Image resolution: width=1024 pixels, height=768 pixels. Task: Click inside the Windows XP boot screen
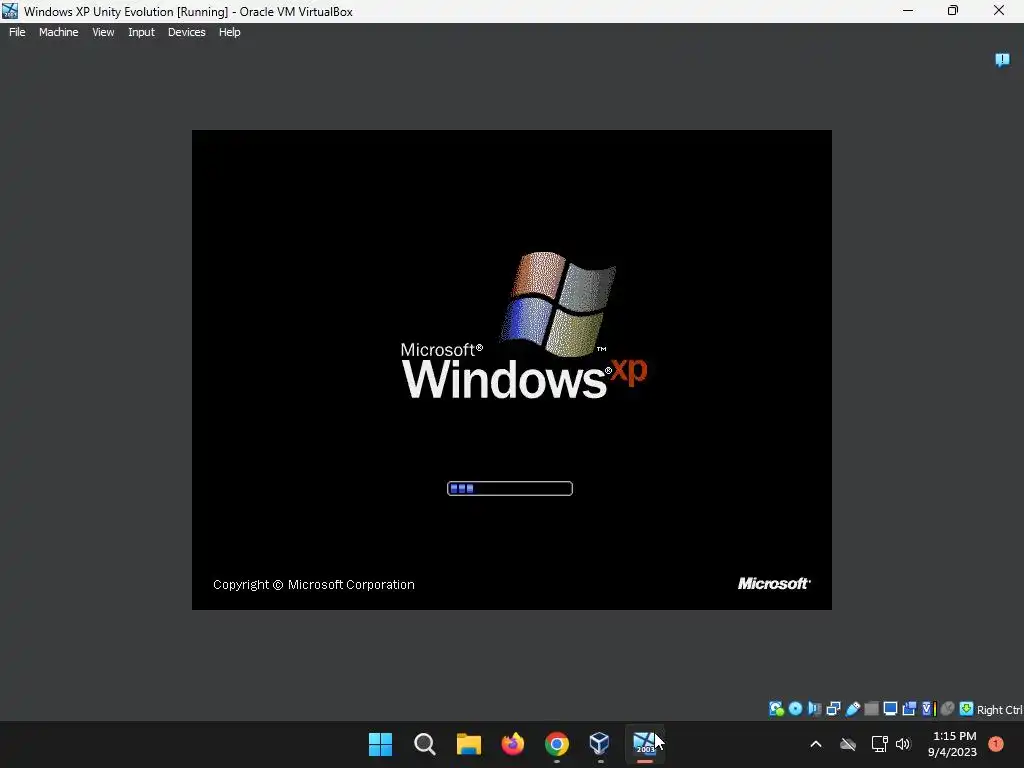(x=511, y=370)
